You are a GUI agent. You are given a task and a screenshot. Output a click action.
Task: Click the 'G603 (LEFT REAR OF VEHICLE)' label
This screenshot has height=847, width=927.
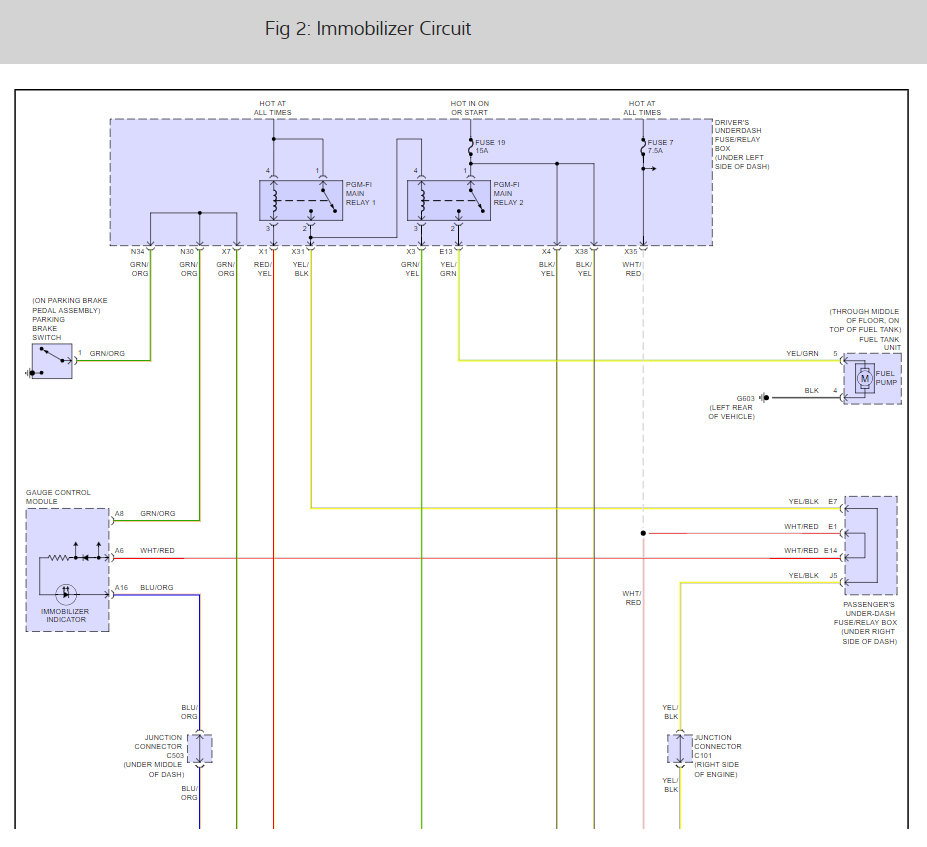tap(732, 407)
